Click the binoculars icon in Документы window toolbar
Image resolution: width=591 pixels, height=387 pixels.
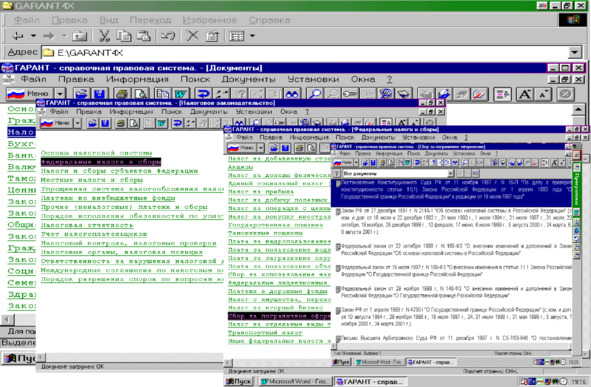pos(292,94)
